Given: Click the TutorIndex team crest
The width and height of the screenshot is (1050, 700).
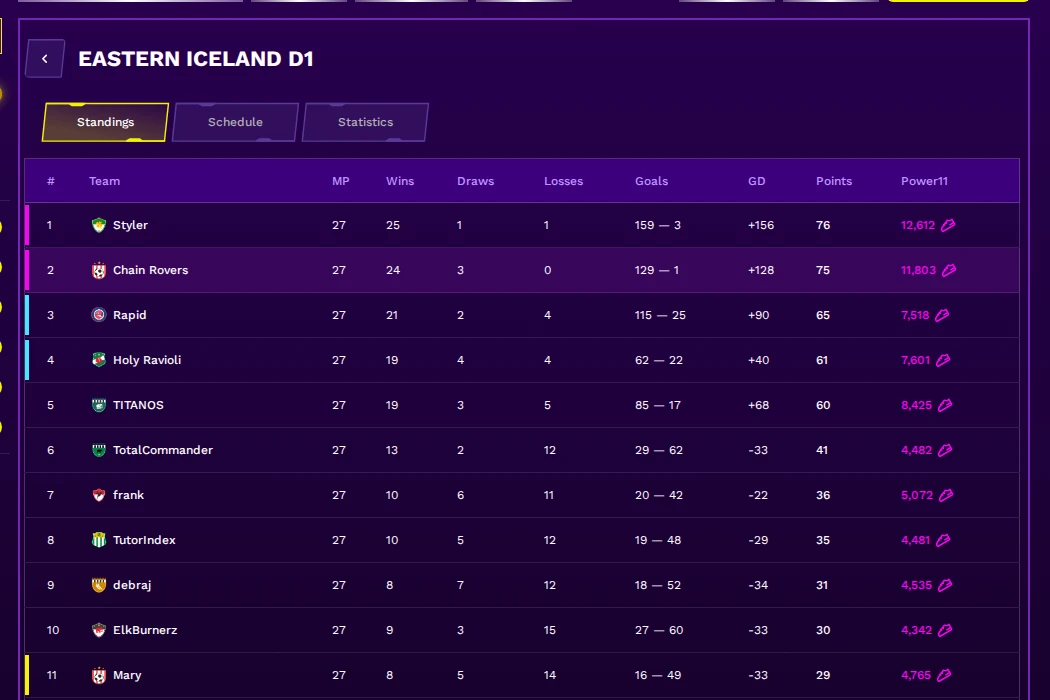Looking at the screenshot, I should point(98,540).
